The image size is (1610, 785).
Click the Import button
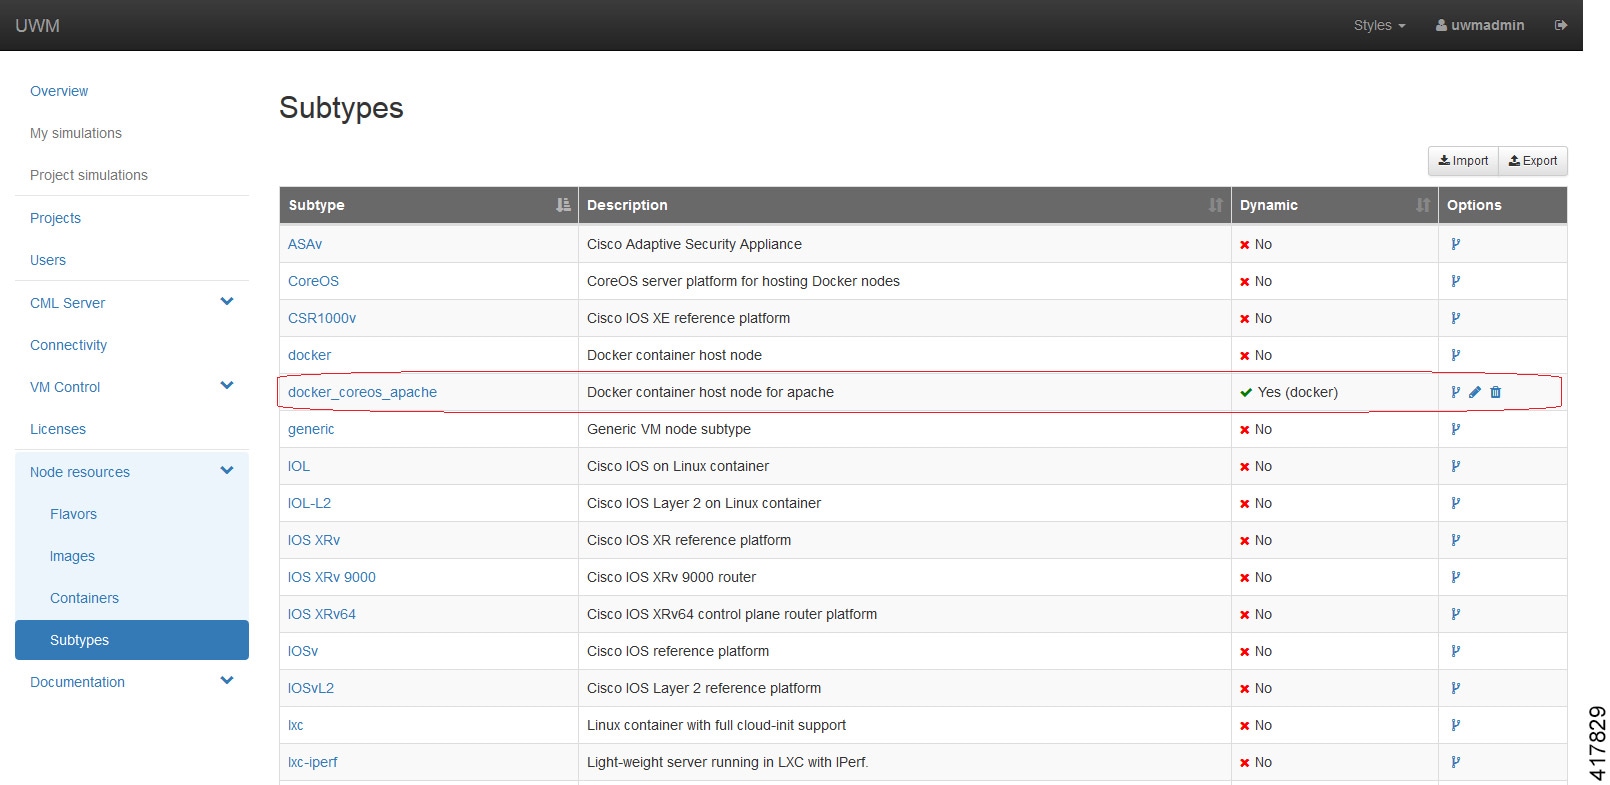point(1463,161)
